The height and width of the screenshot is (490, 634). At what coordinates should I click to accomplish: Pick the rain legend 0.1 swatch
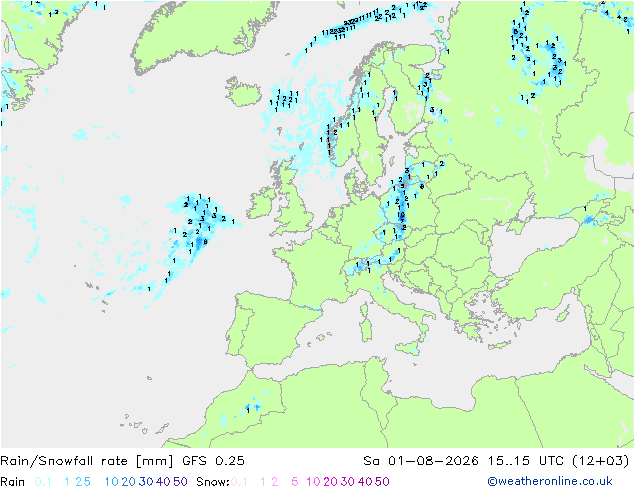43,482
